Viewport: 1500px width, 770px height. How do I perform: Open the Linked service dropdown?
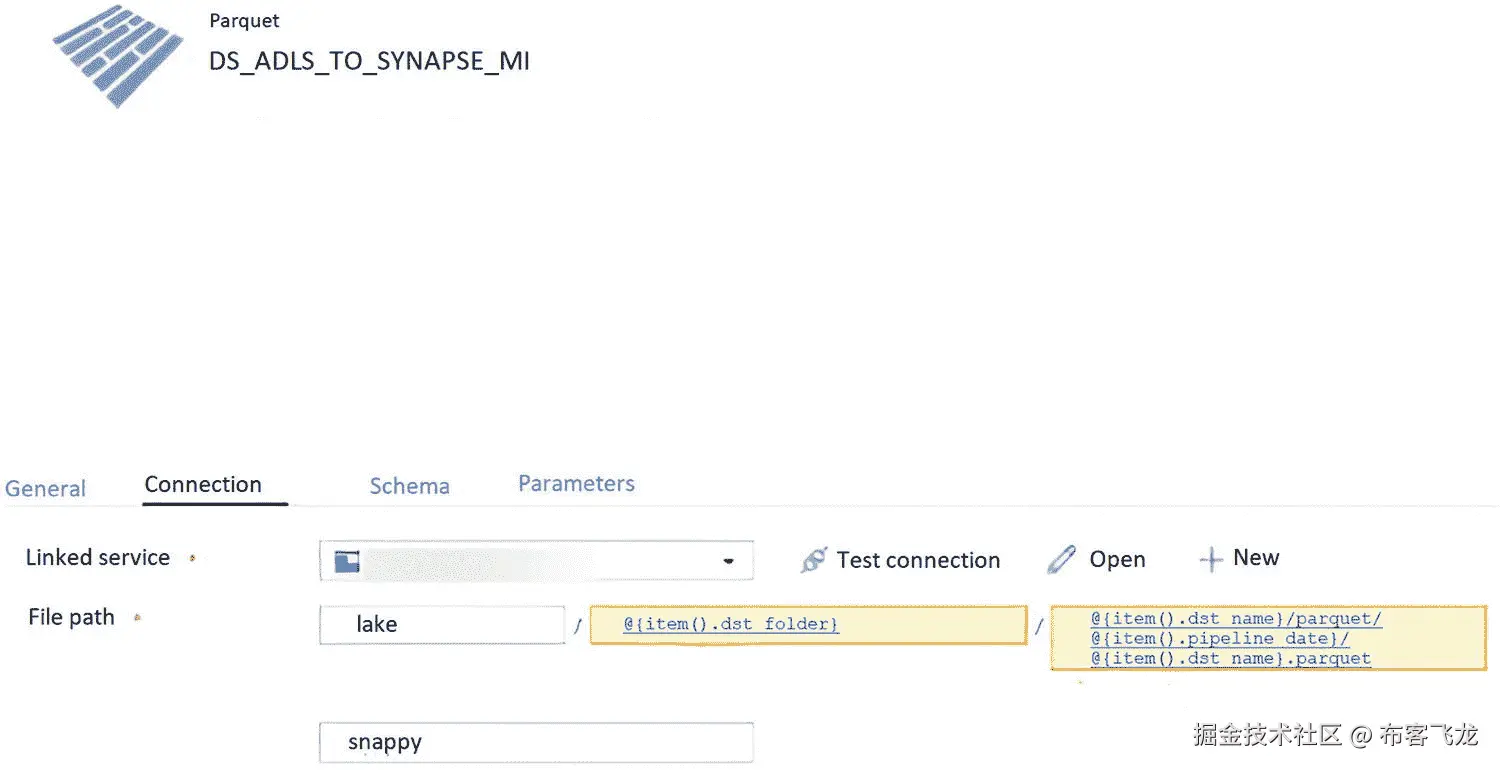(731, 560)
